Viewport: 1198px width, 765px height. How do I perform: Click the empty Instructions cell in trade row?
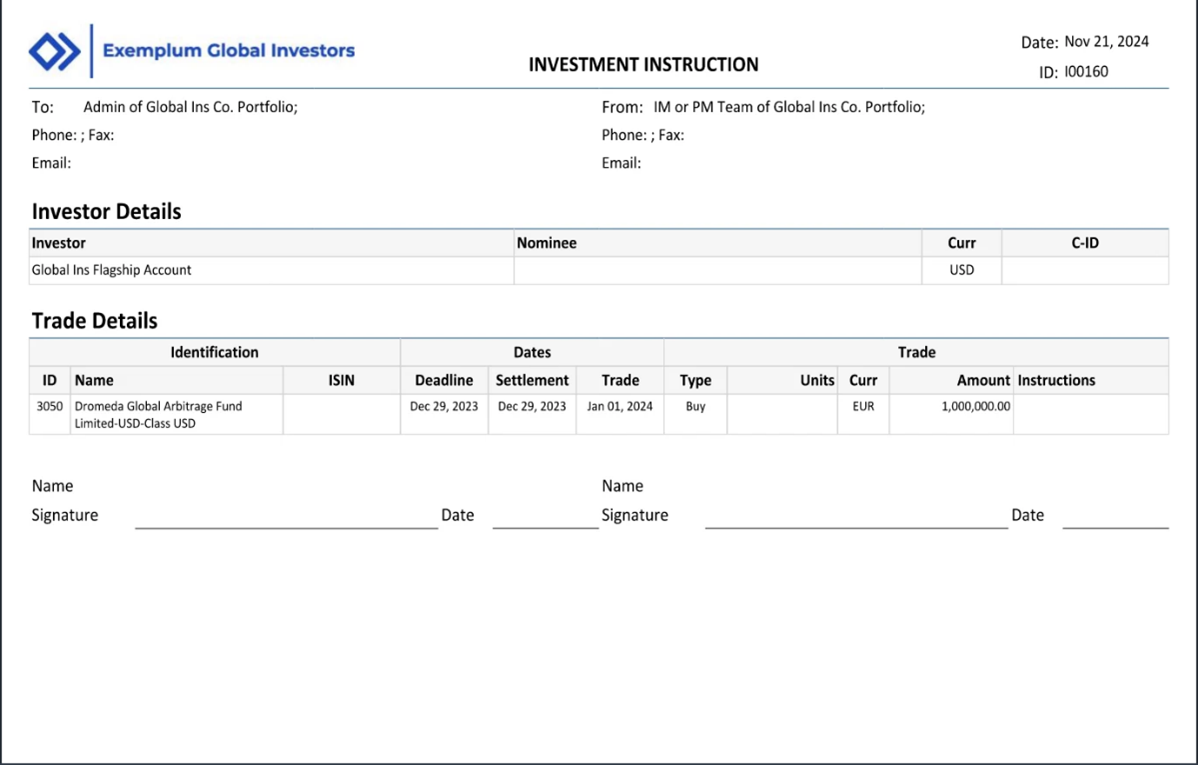point(1089,414)
